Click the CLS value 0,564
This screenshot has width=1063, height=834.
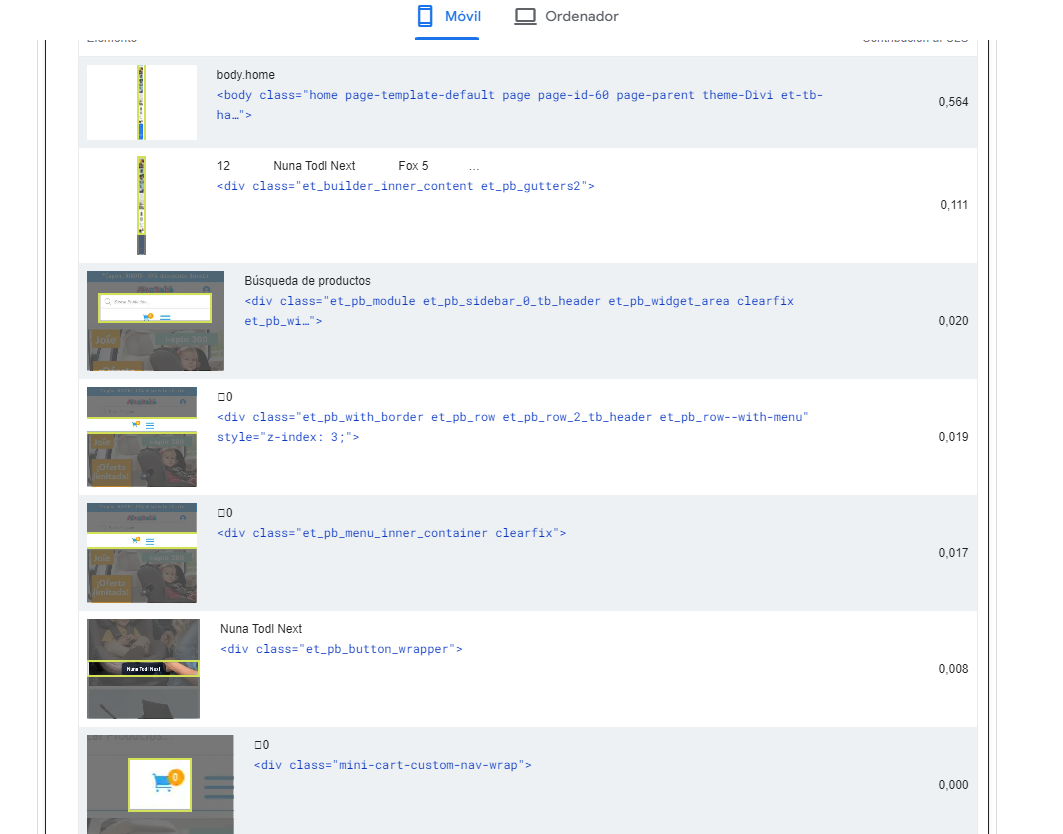coord(953,102)
